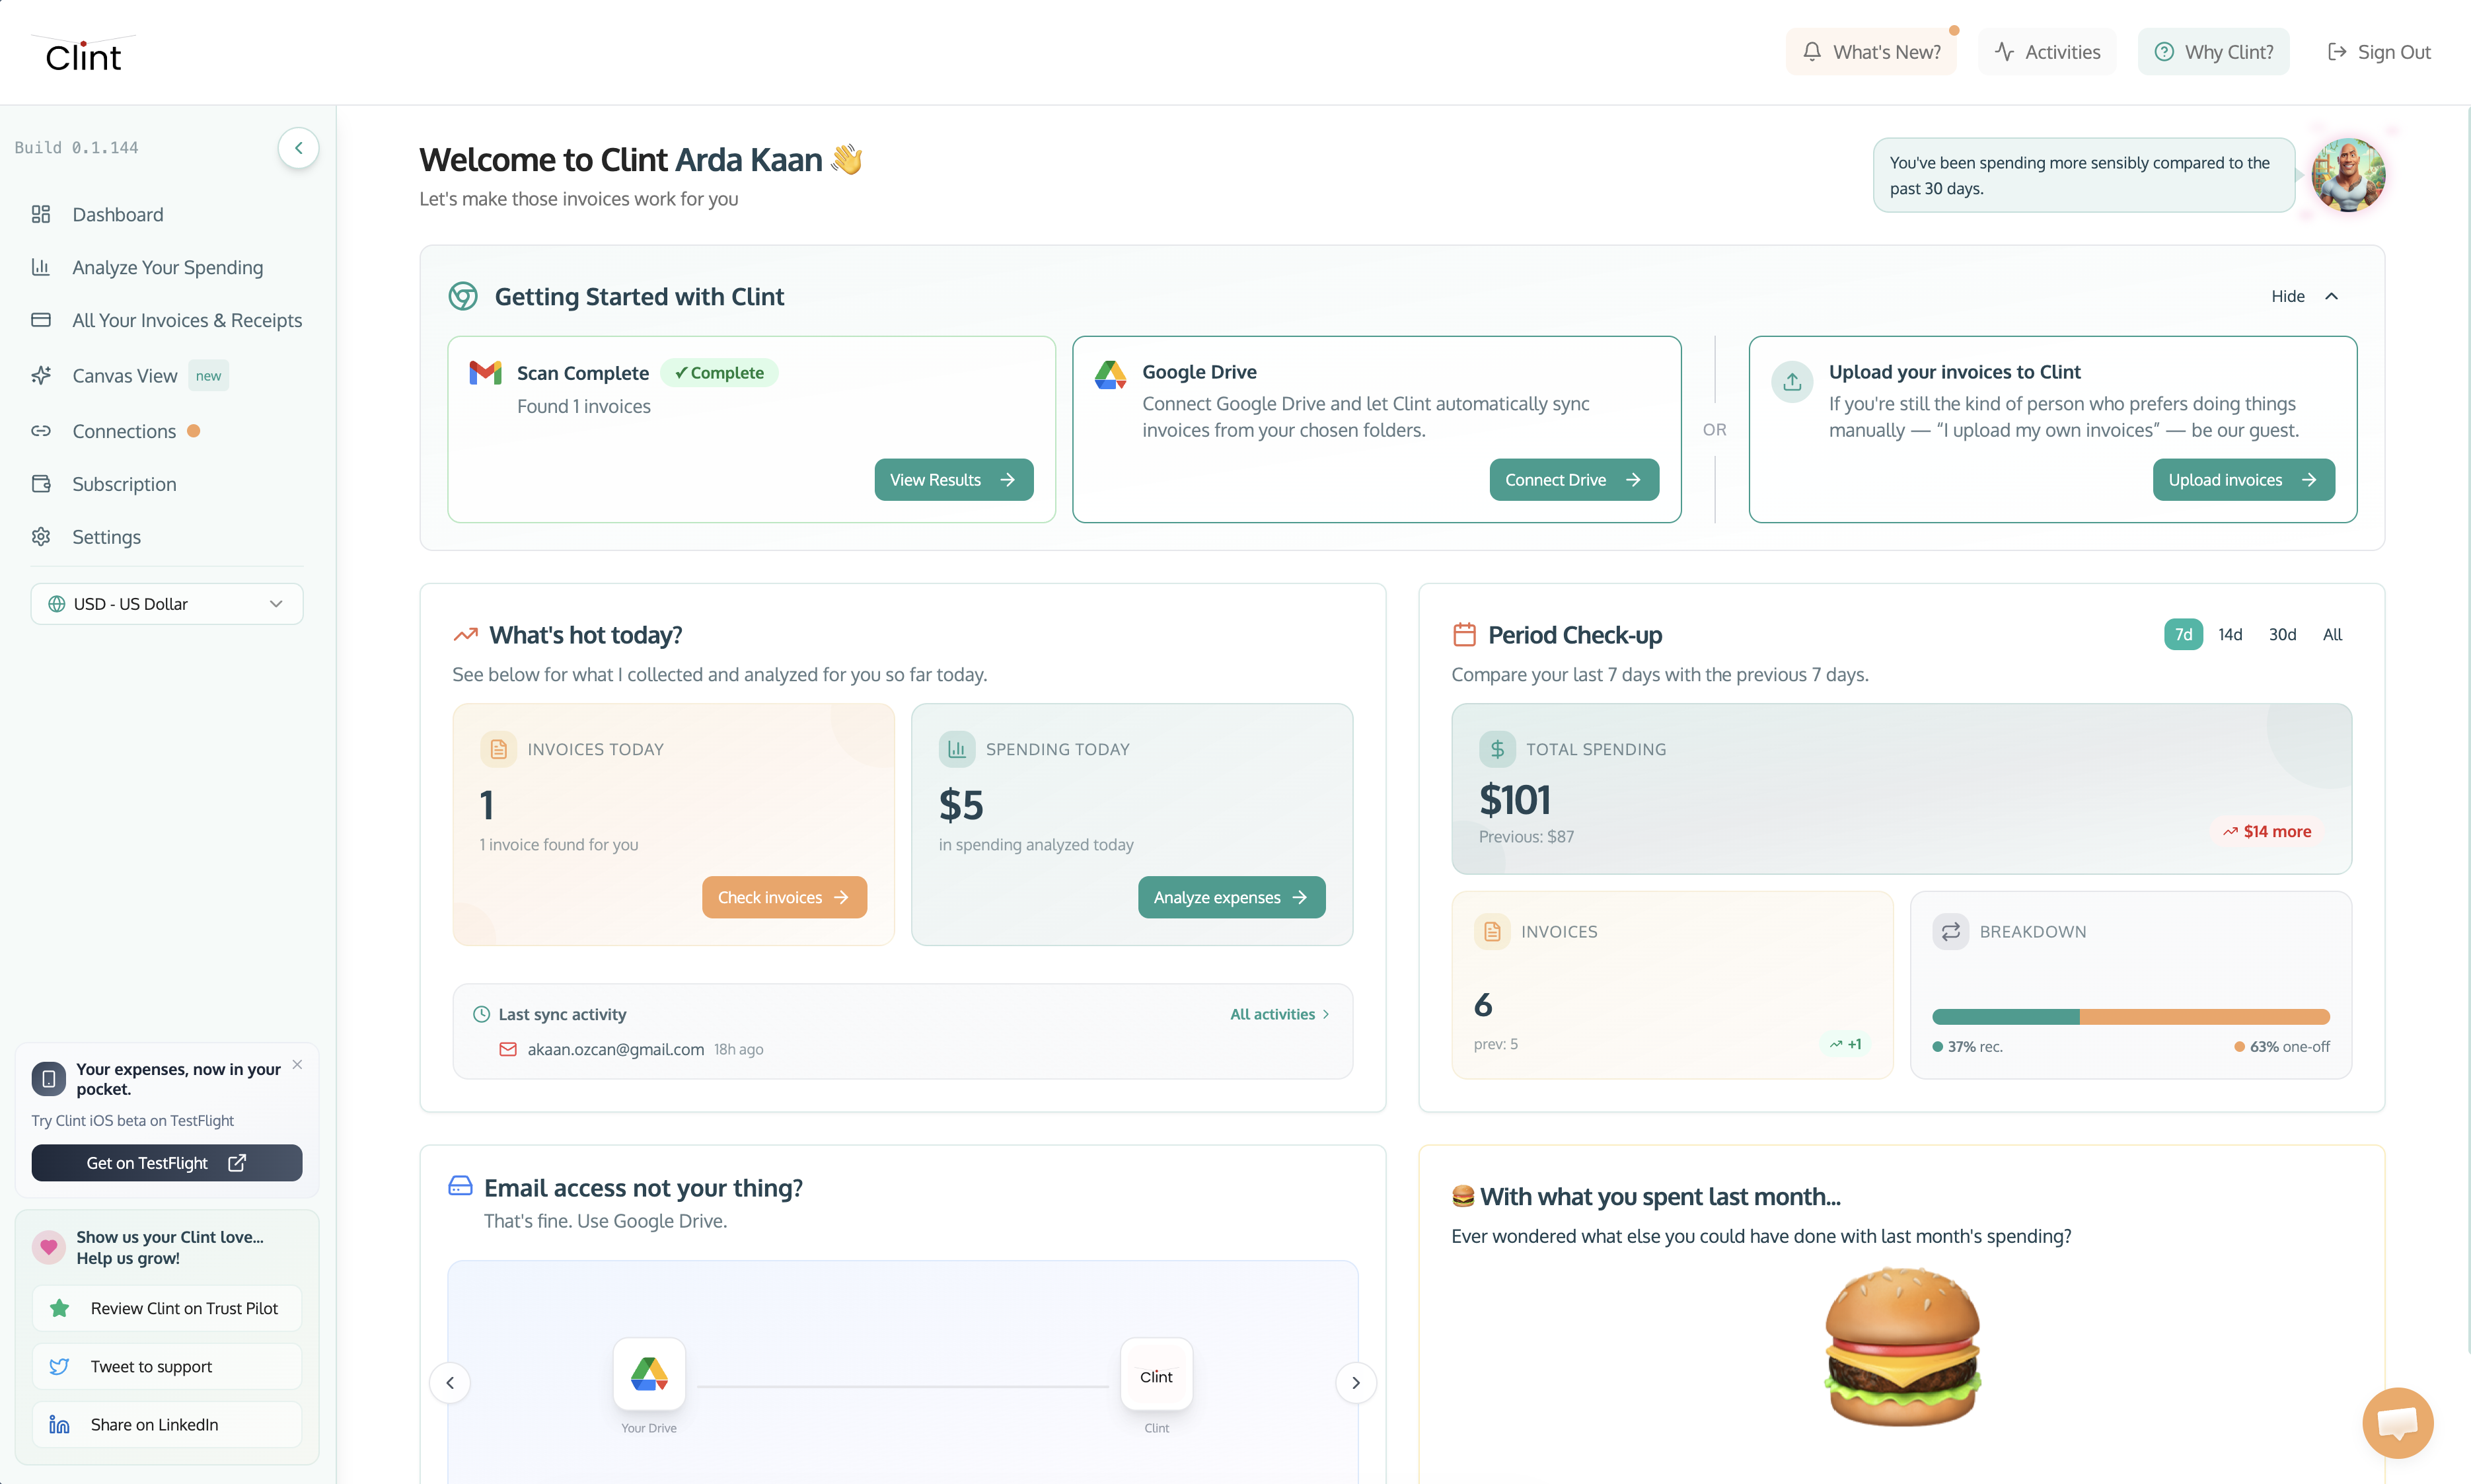Dismiss the TestFlight promo card
This screenshot has width=2471, height=1484.
(x=297, y=1065)
